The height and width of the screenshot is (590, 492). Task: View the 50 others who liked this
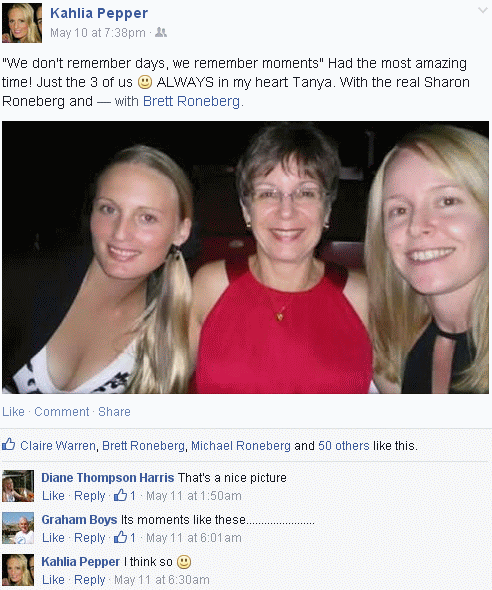point(344,446)
